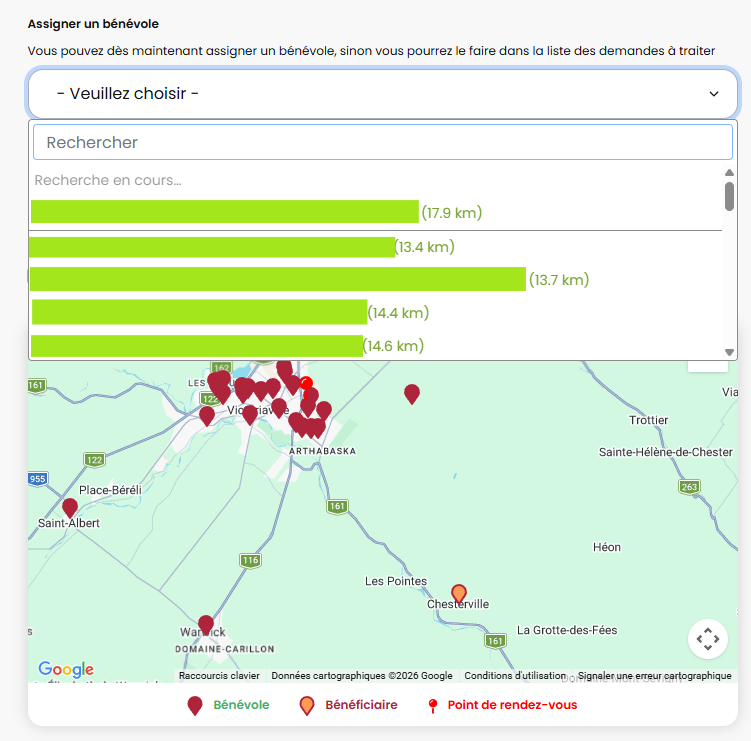The width and height of the screenshot is (751, 741).
Task: Select the orange beneficiary marker at Chesterville
Action: tap(459, 594)
